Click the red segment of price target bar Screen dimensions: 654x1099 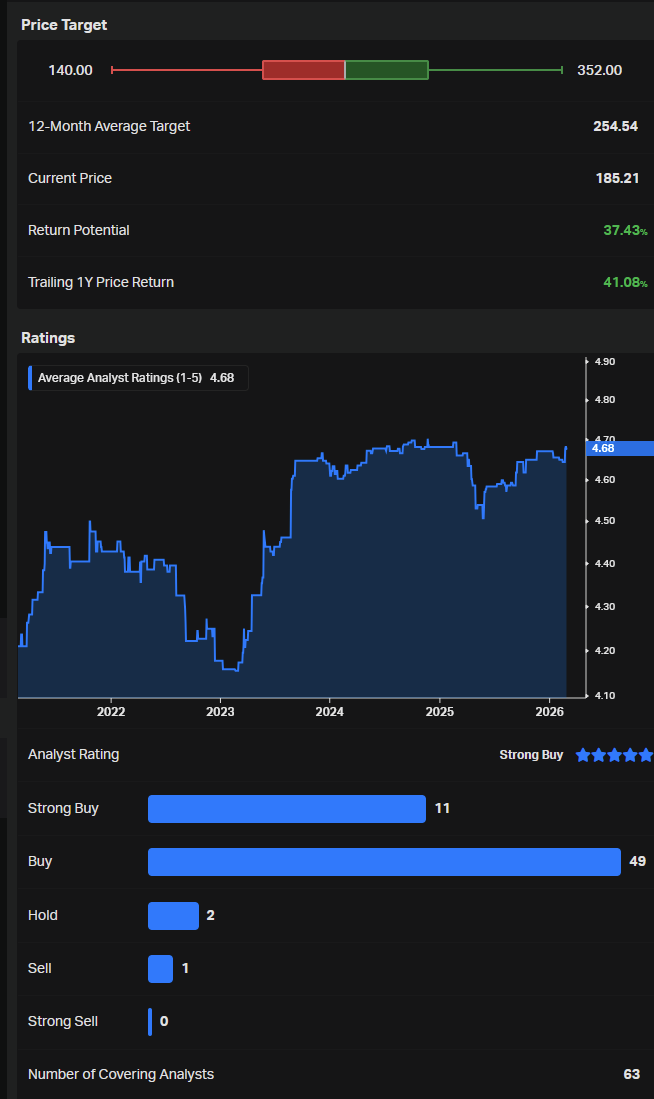click(304, 70)
